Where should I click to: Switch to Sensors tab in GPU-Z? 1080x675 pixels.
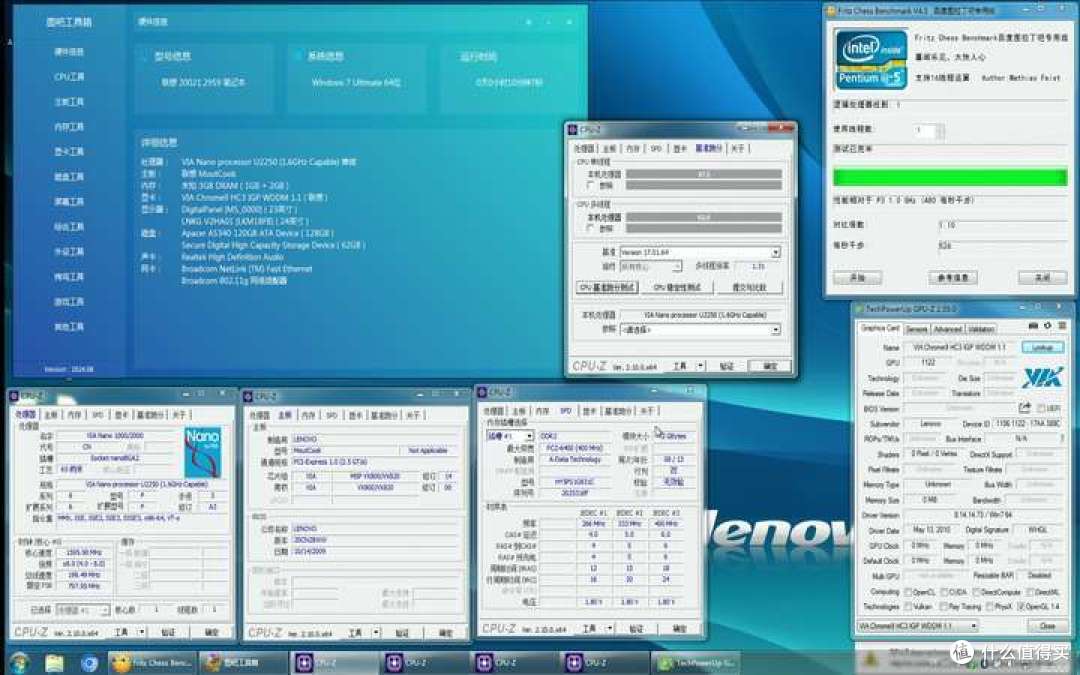[x=917, y=329]
